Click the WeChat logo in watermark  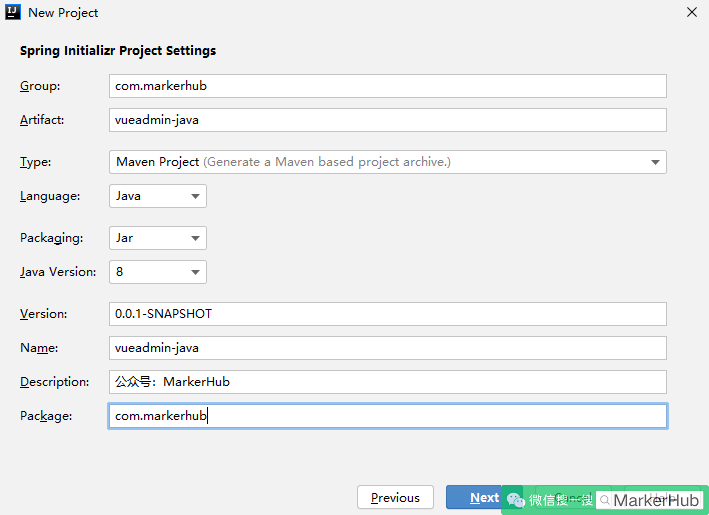coord(515,500)
